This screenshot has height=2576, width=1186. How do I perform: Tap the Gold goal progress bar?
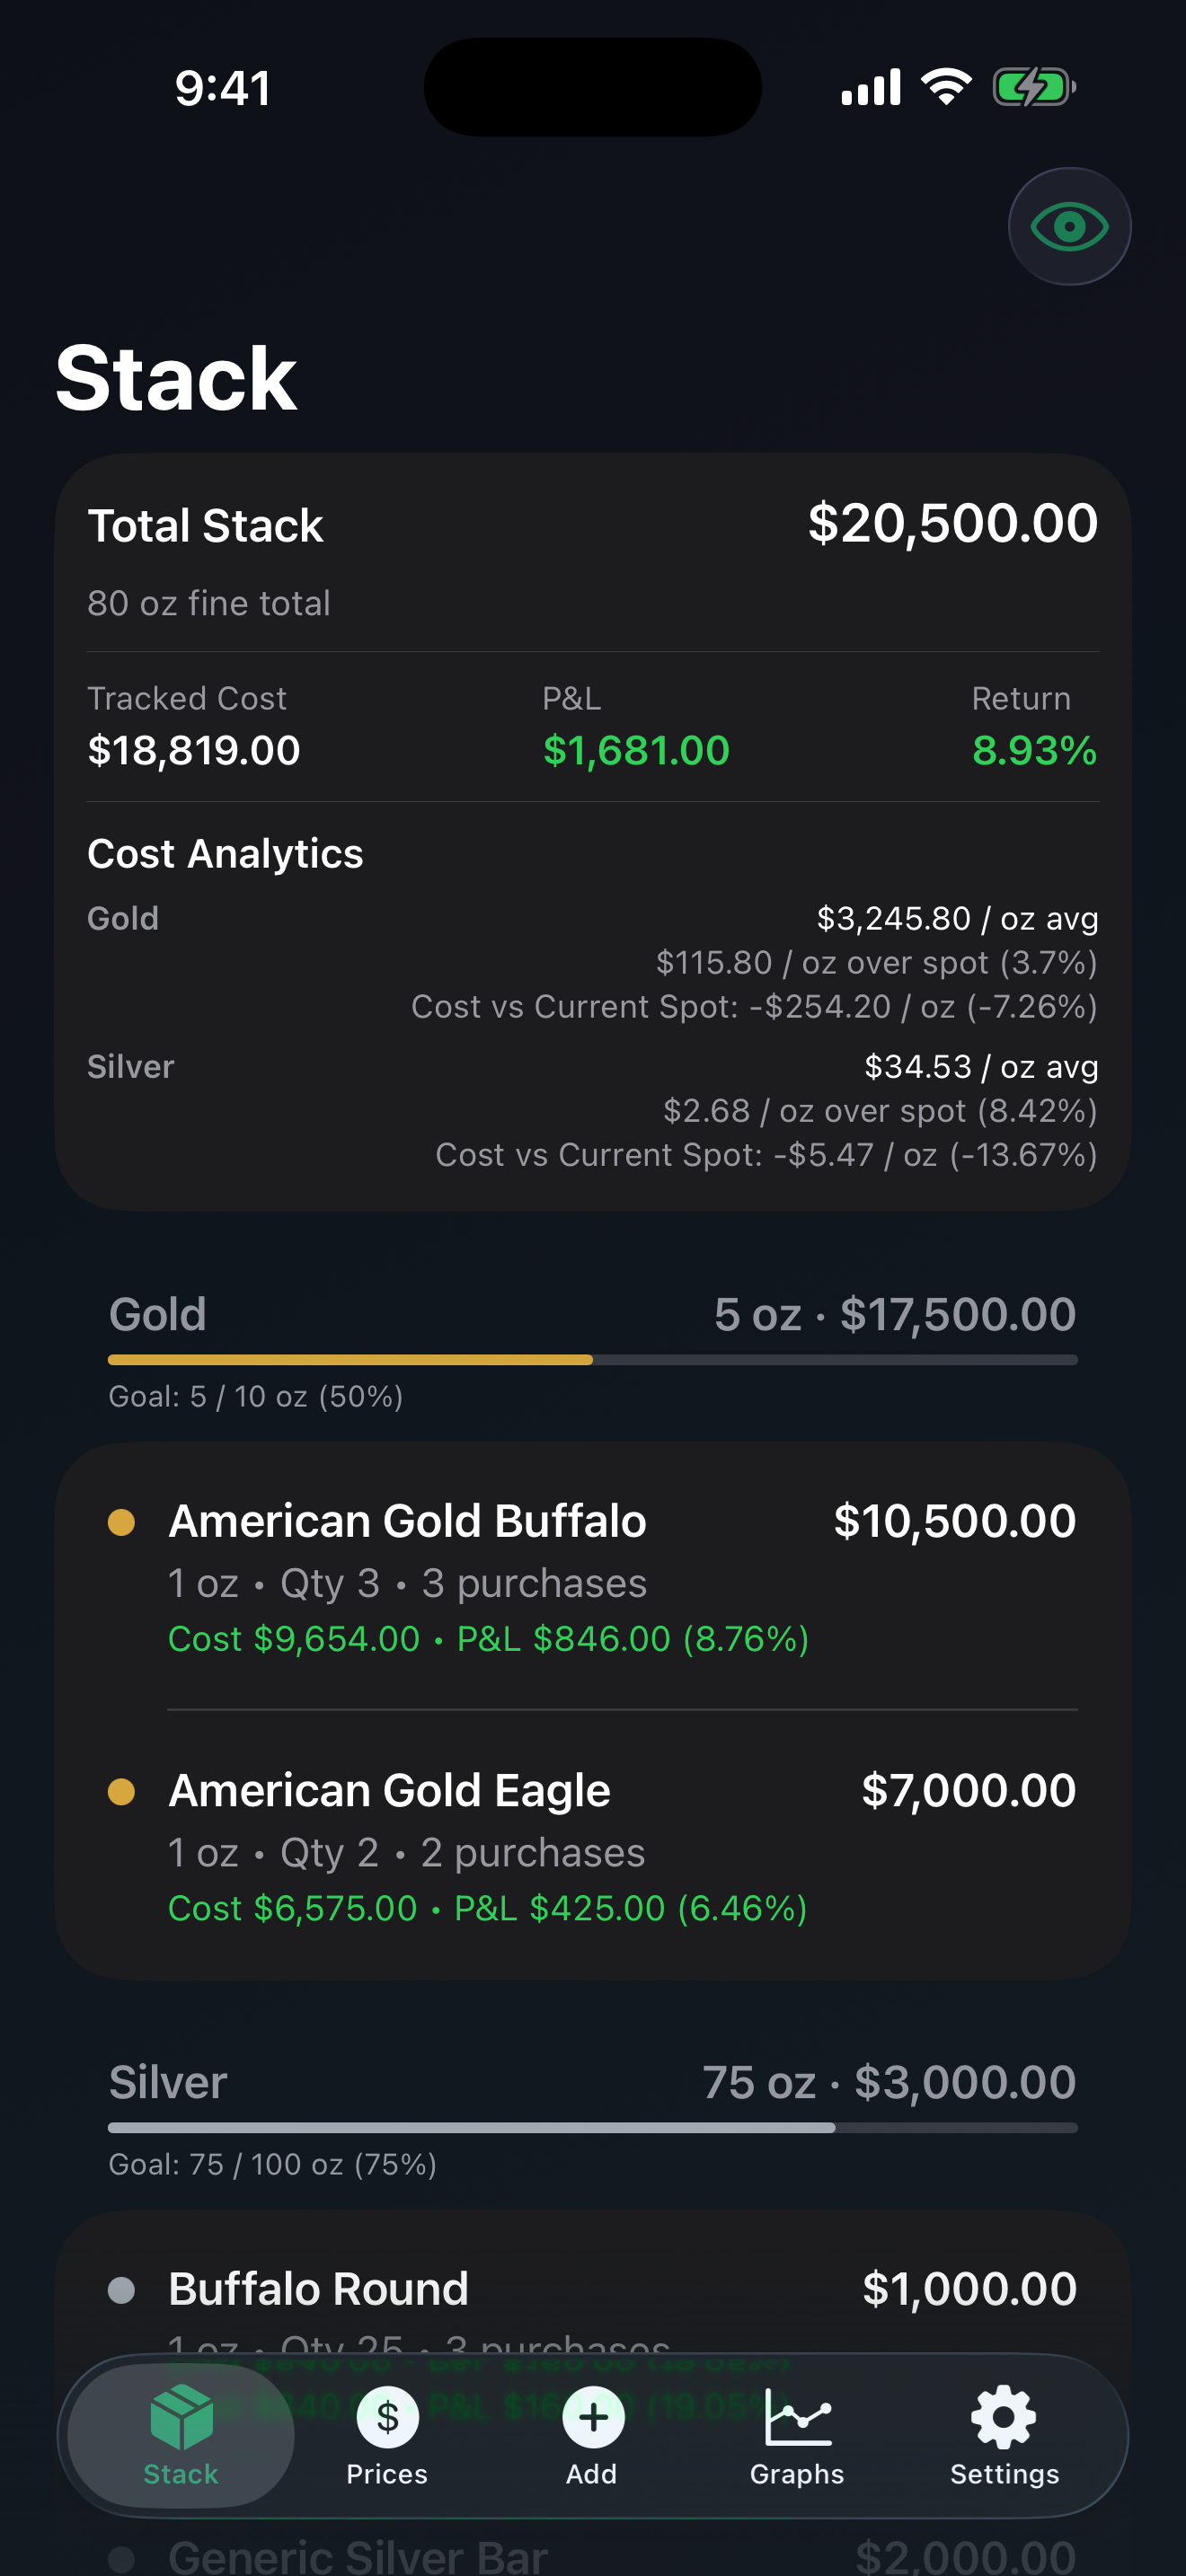tap(593, 1360)
